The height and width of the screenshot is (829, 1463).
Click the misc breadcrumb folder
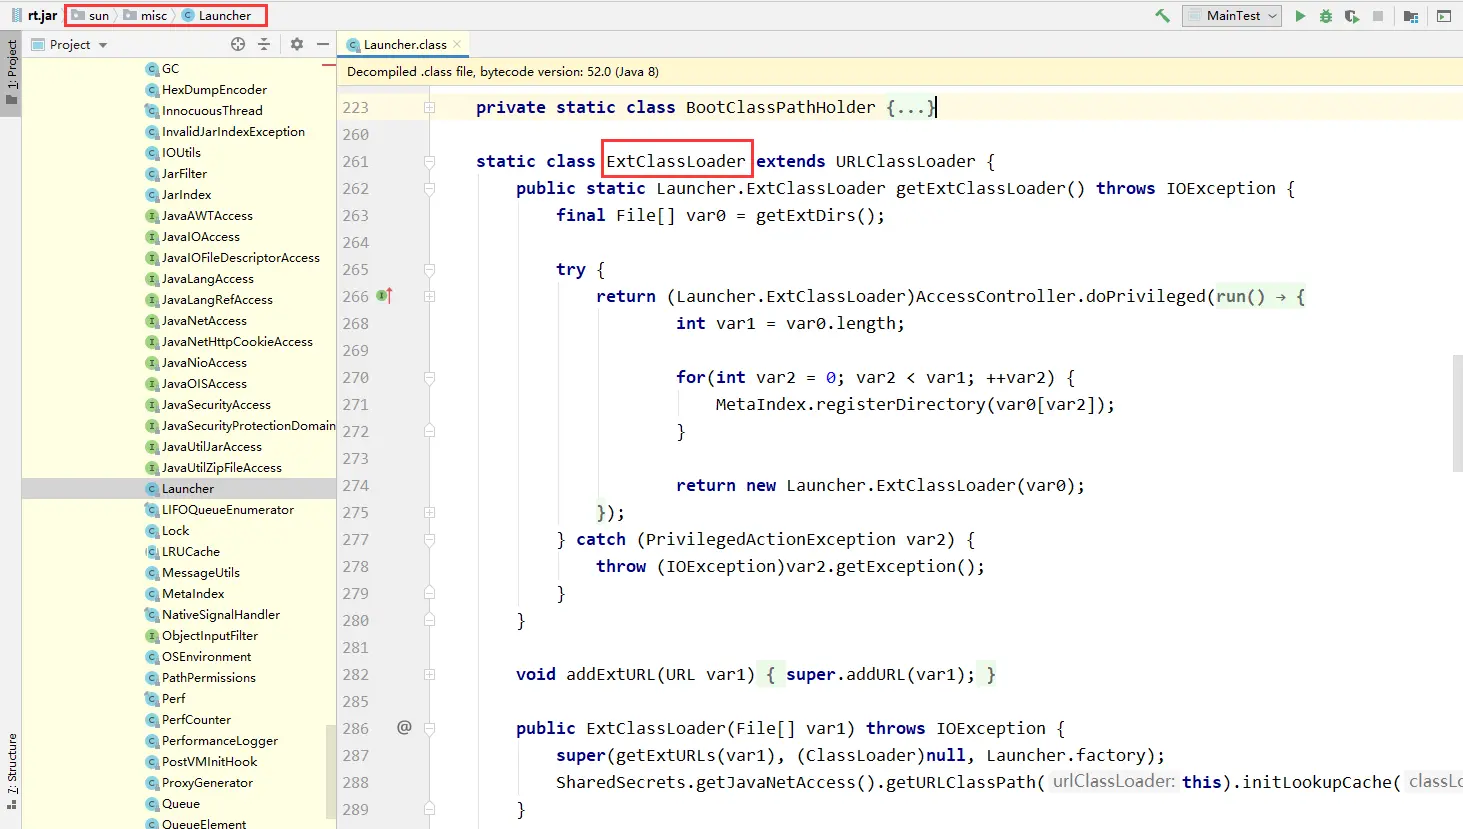[145, 15]
